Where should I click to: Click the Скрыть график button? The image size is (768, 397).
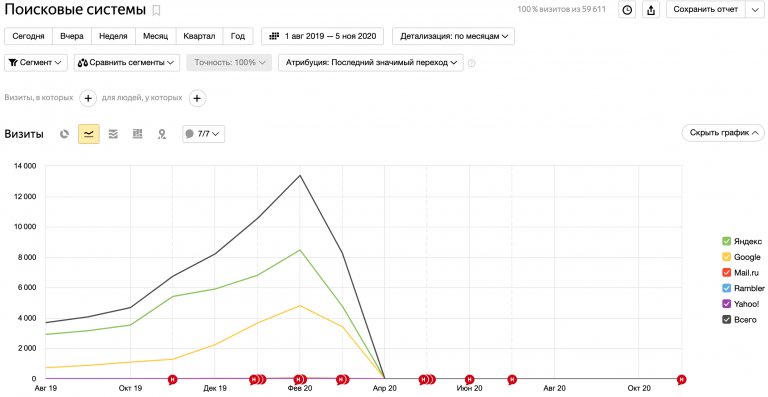pyautogui.click(x=723, y=133)
